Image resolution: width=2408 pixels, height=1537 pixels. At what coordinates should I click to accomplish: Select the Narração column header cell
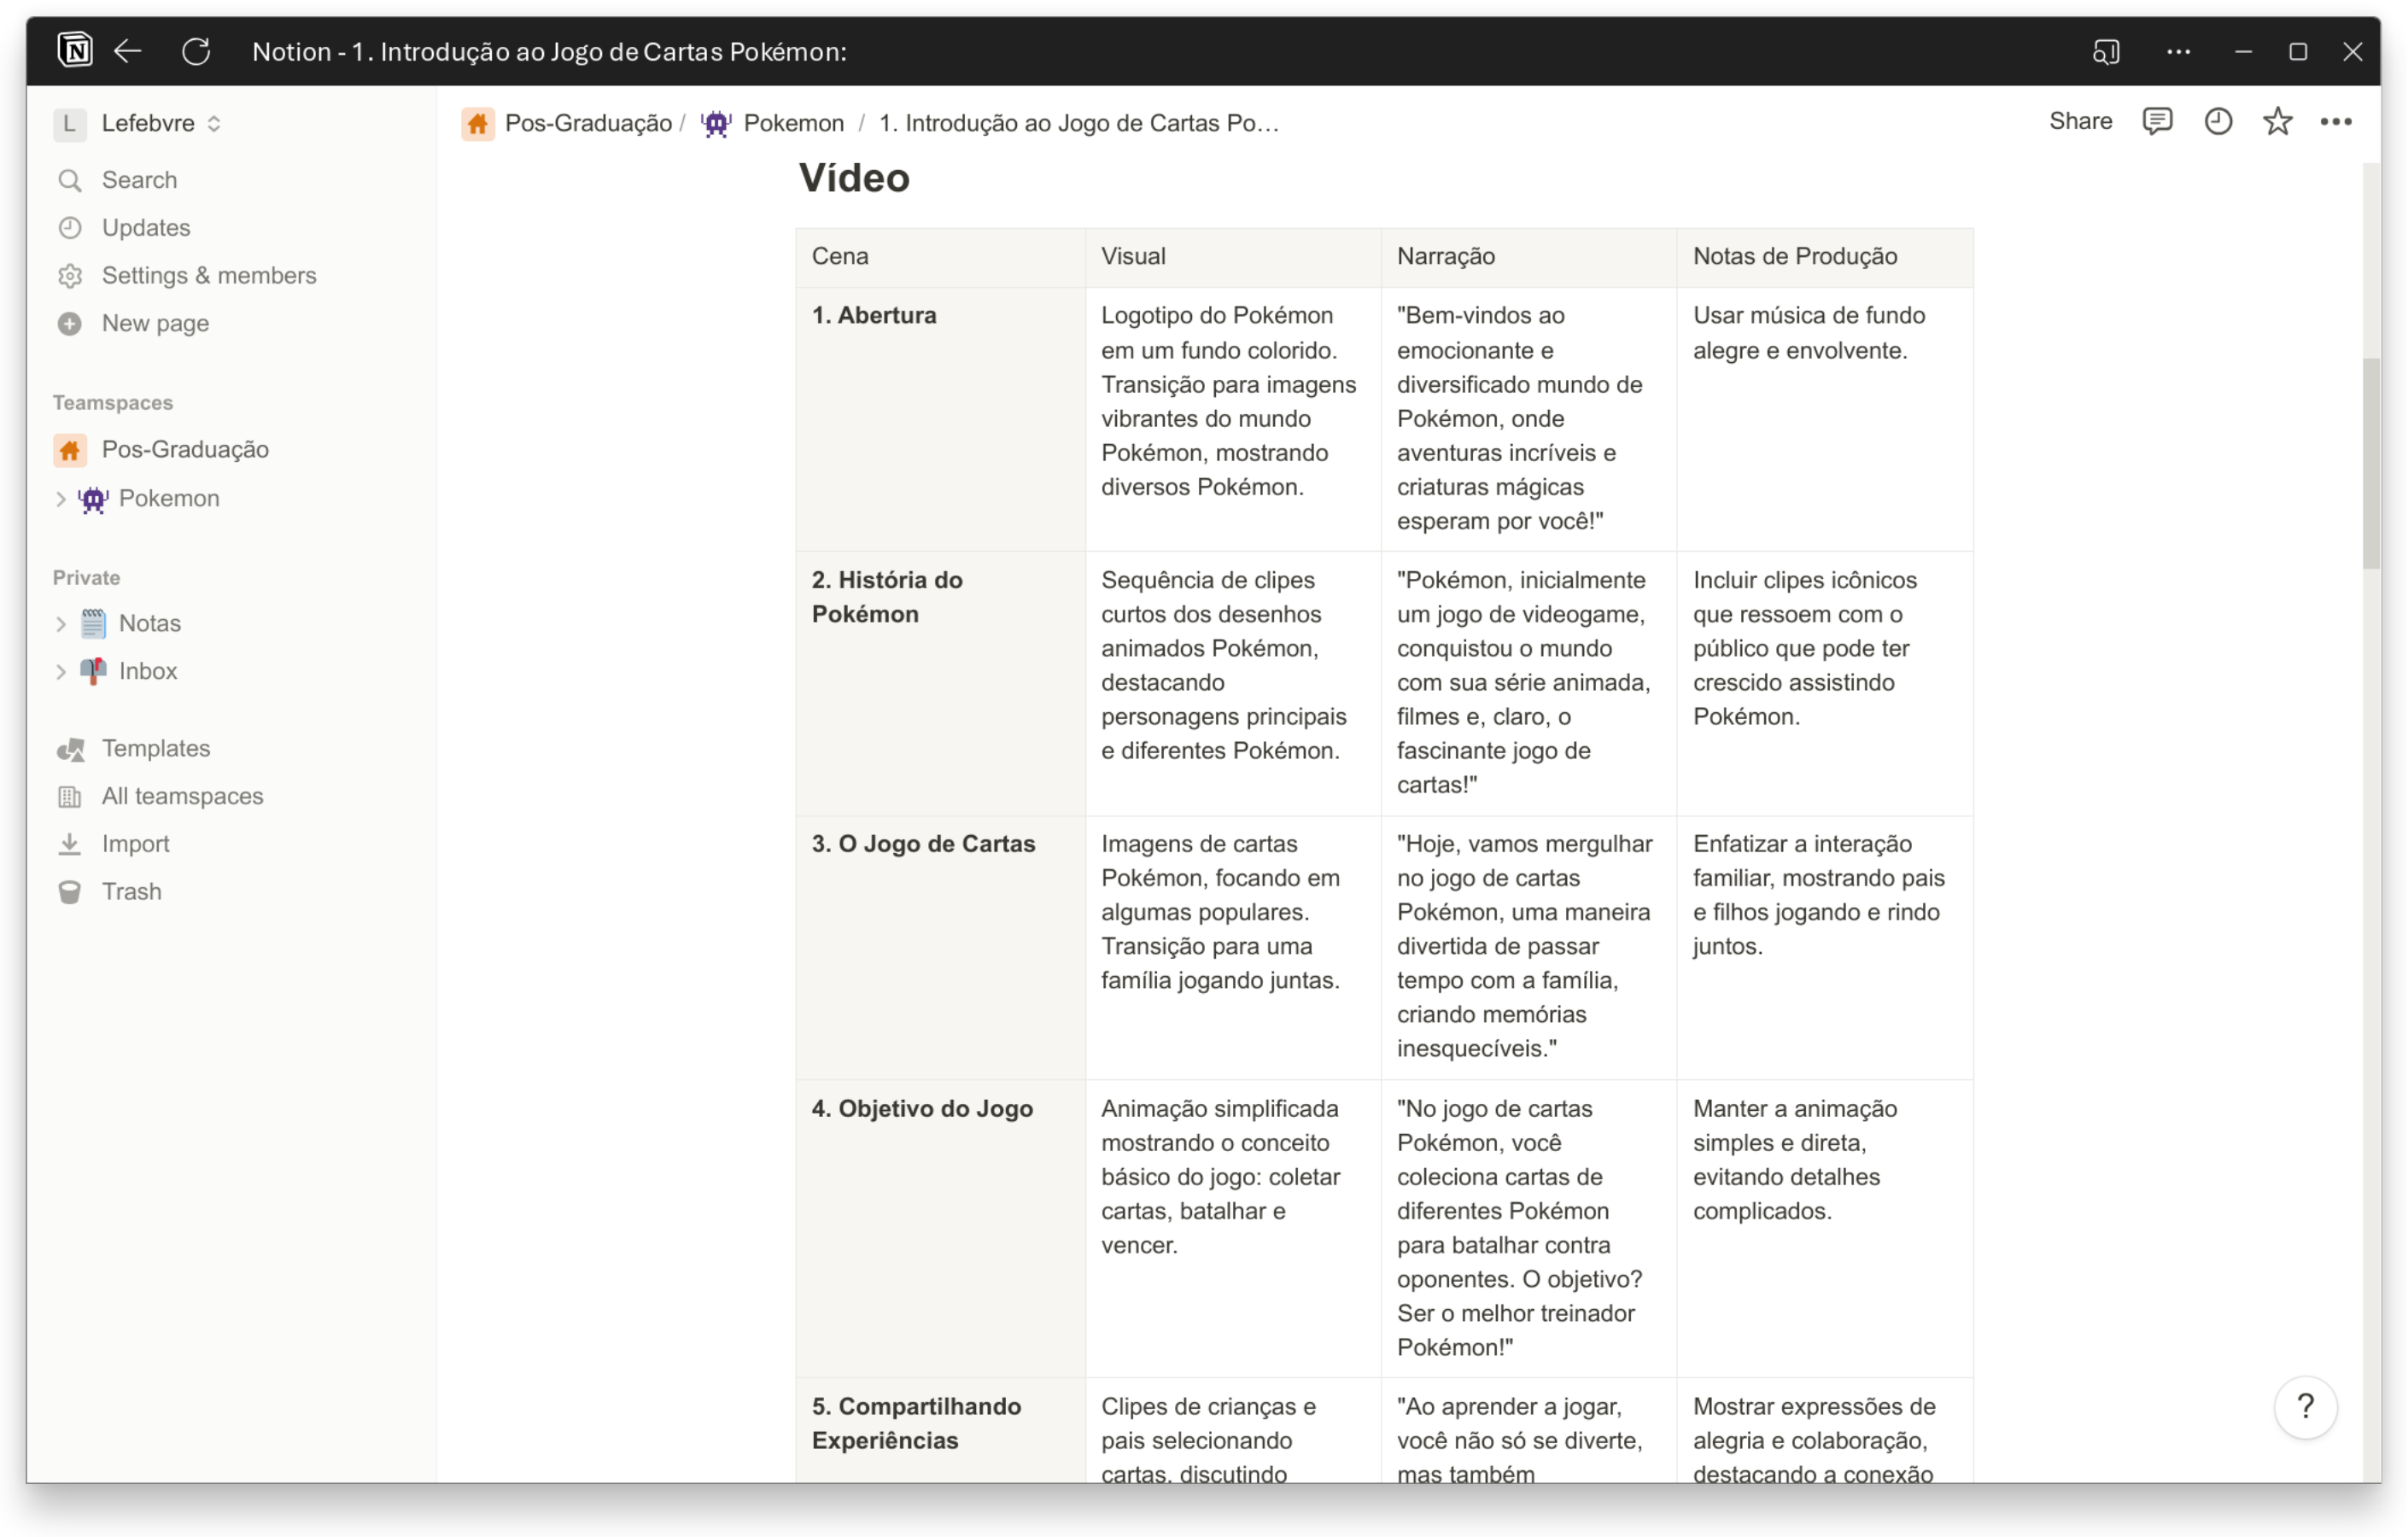tap(1529, 257)
